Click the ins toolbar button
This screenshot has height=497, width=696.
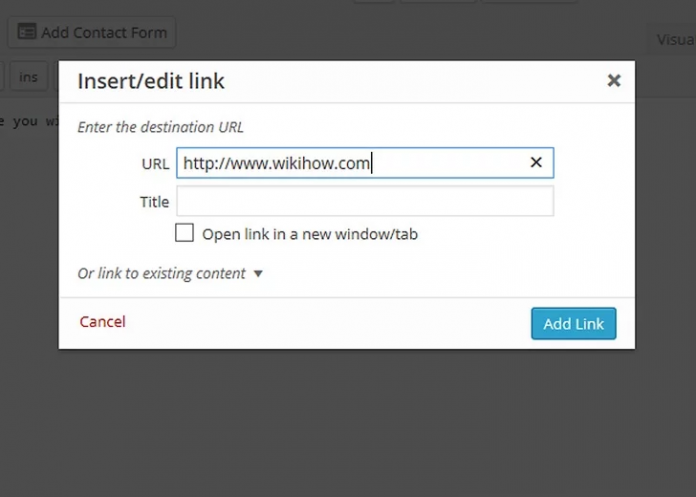[28, 77]
